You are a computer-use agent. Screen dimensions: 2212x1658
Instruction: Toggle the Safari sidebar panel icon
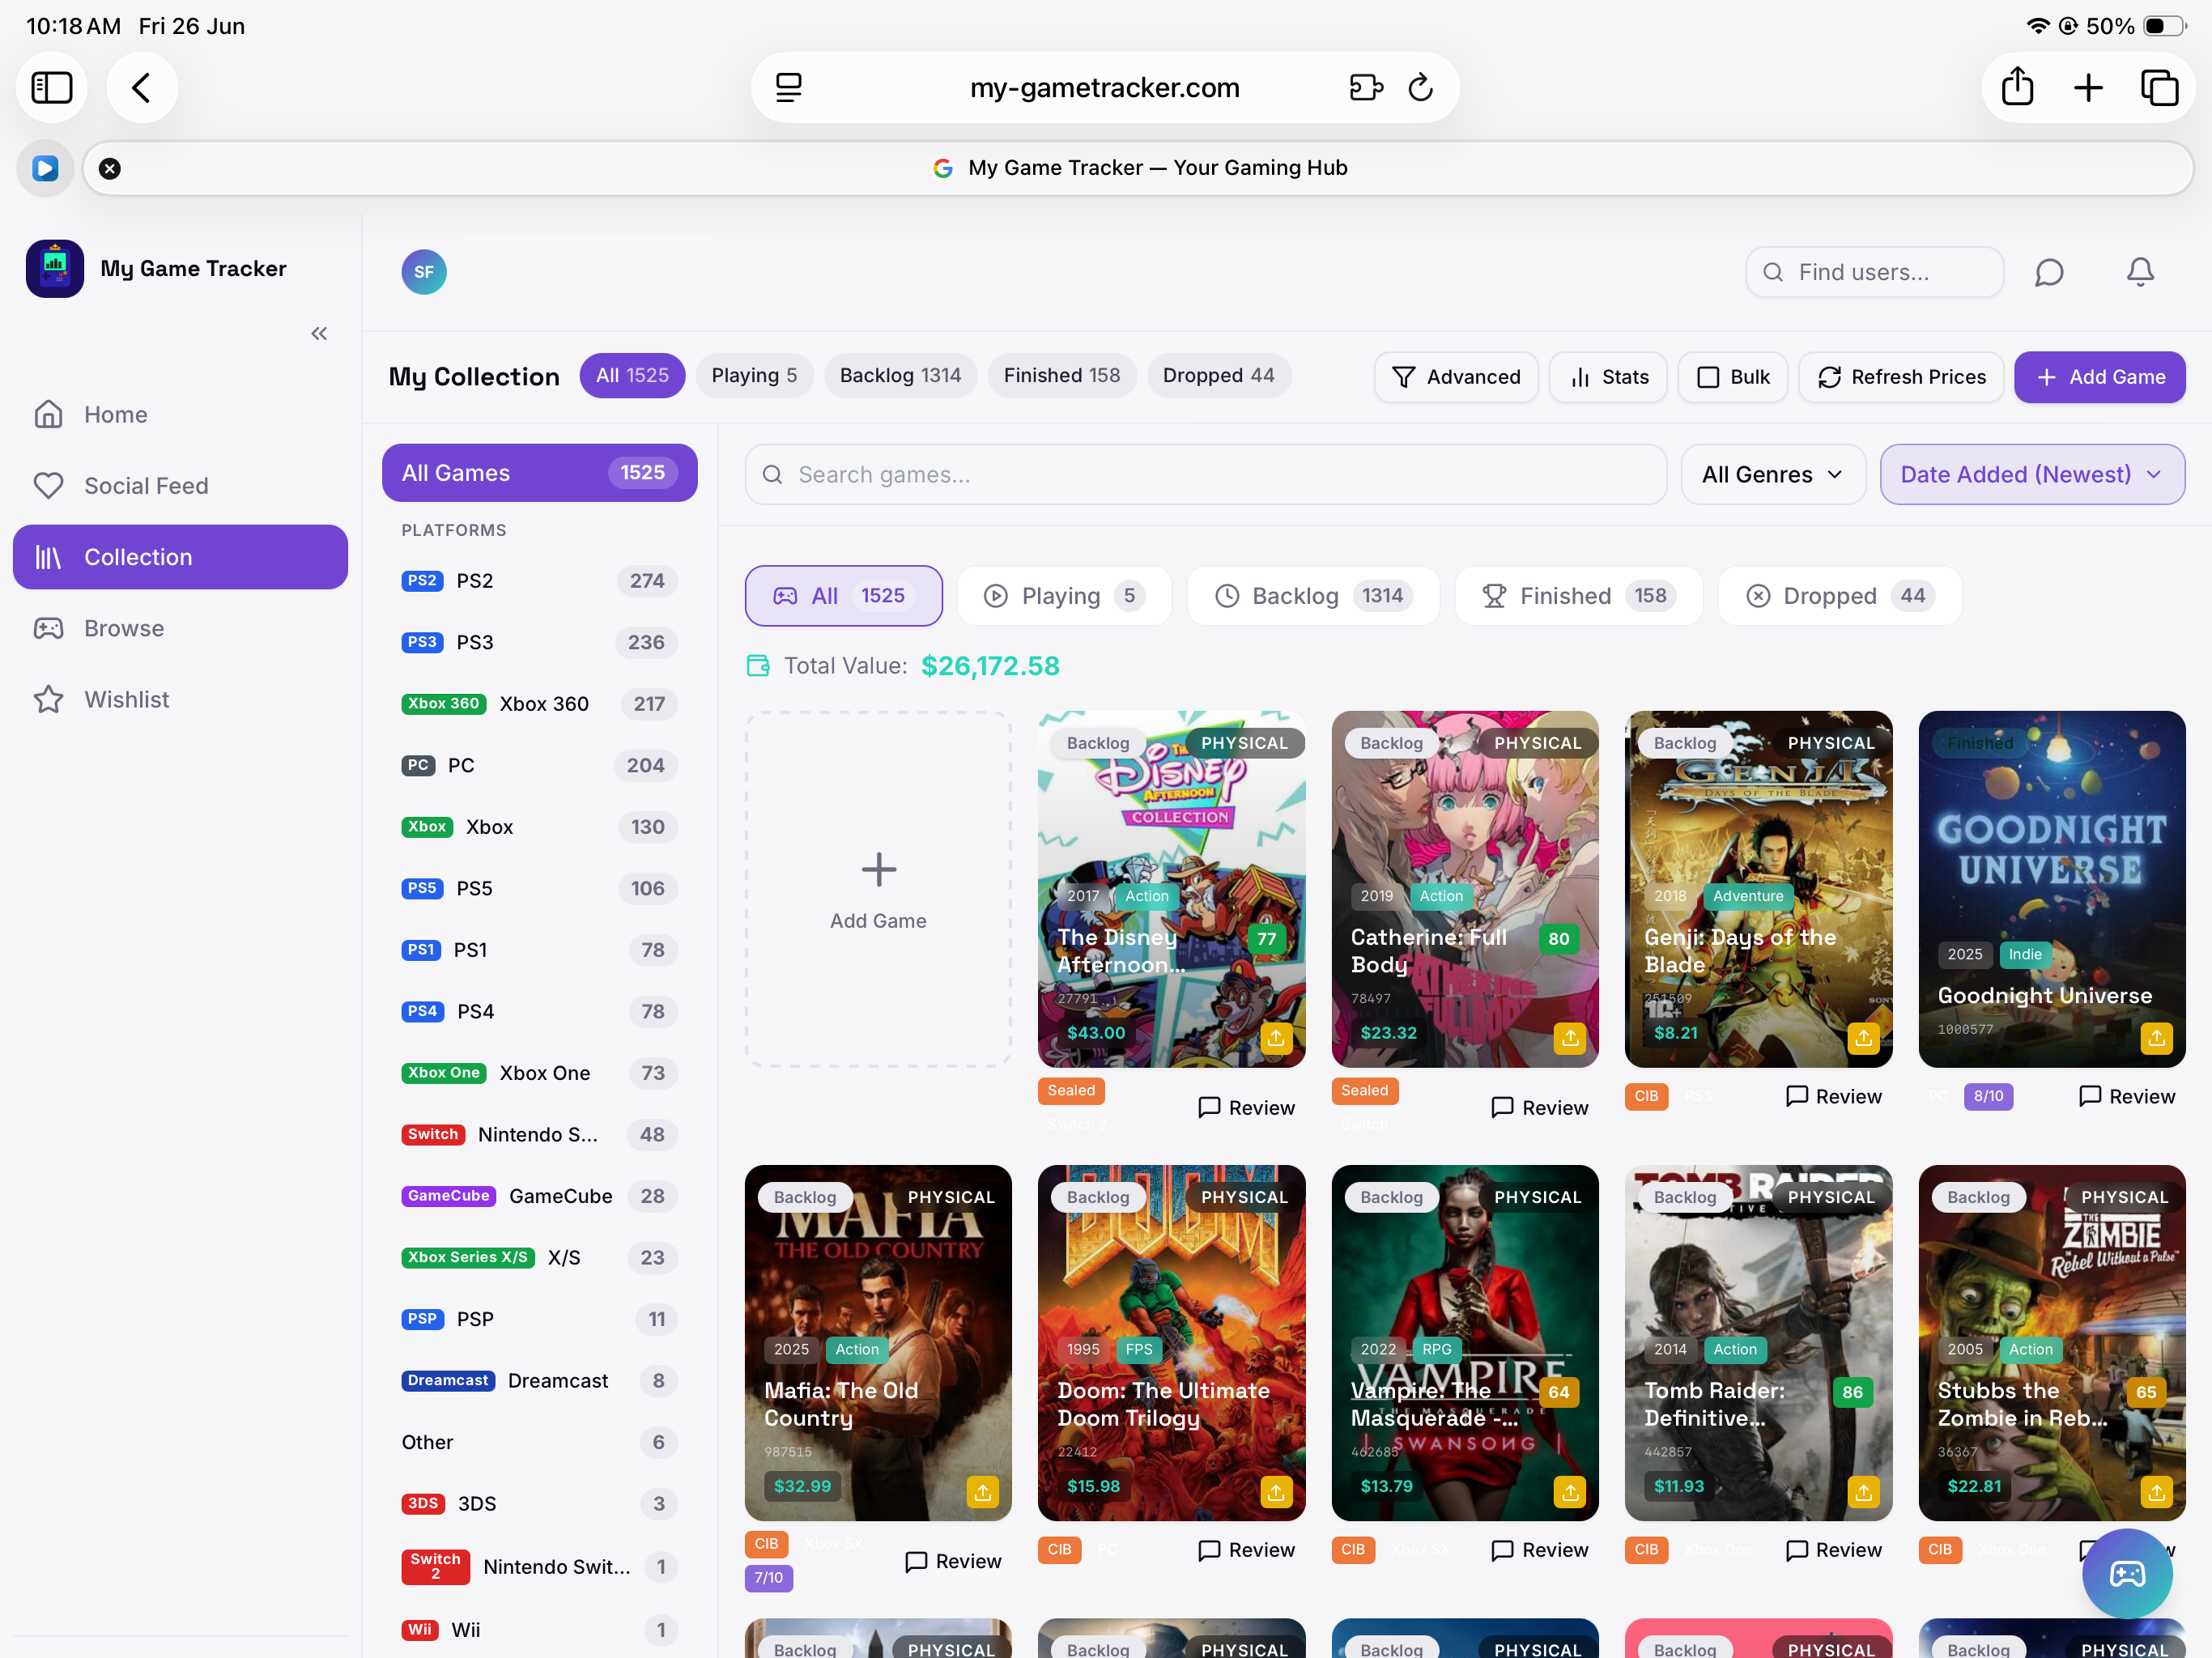point(52,88)
